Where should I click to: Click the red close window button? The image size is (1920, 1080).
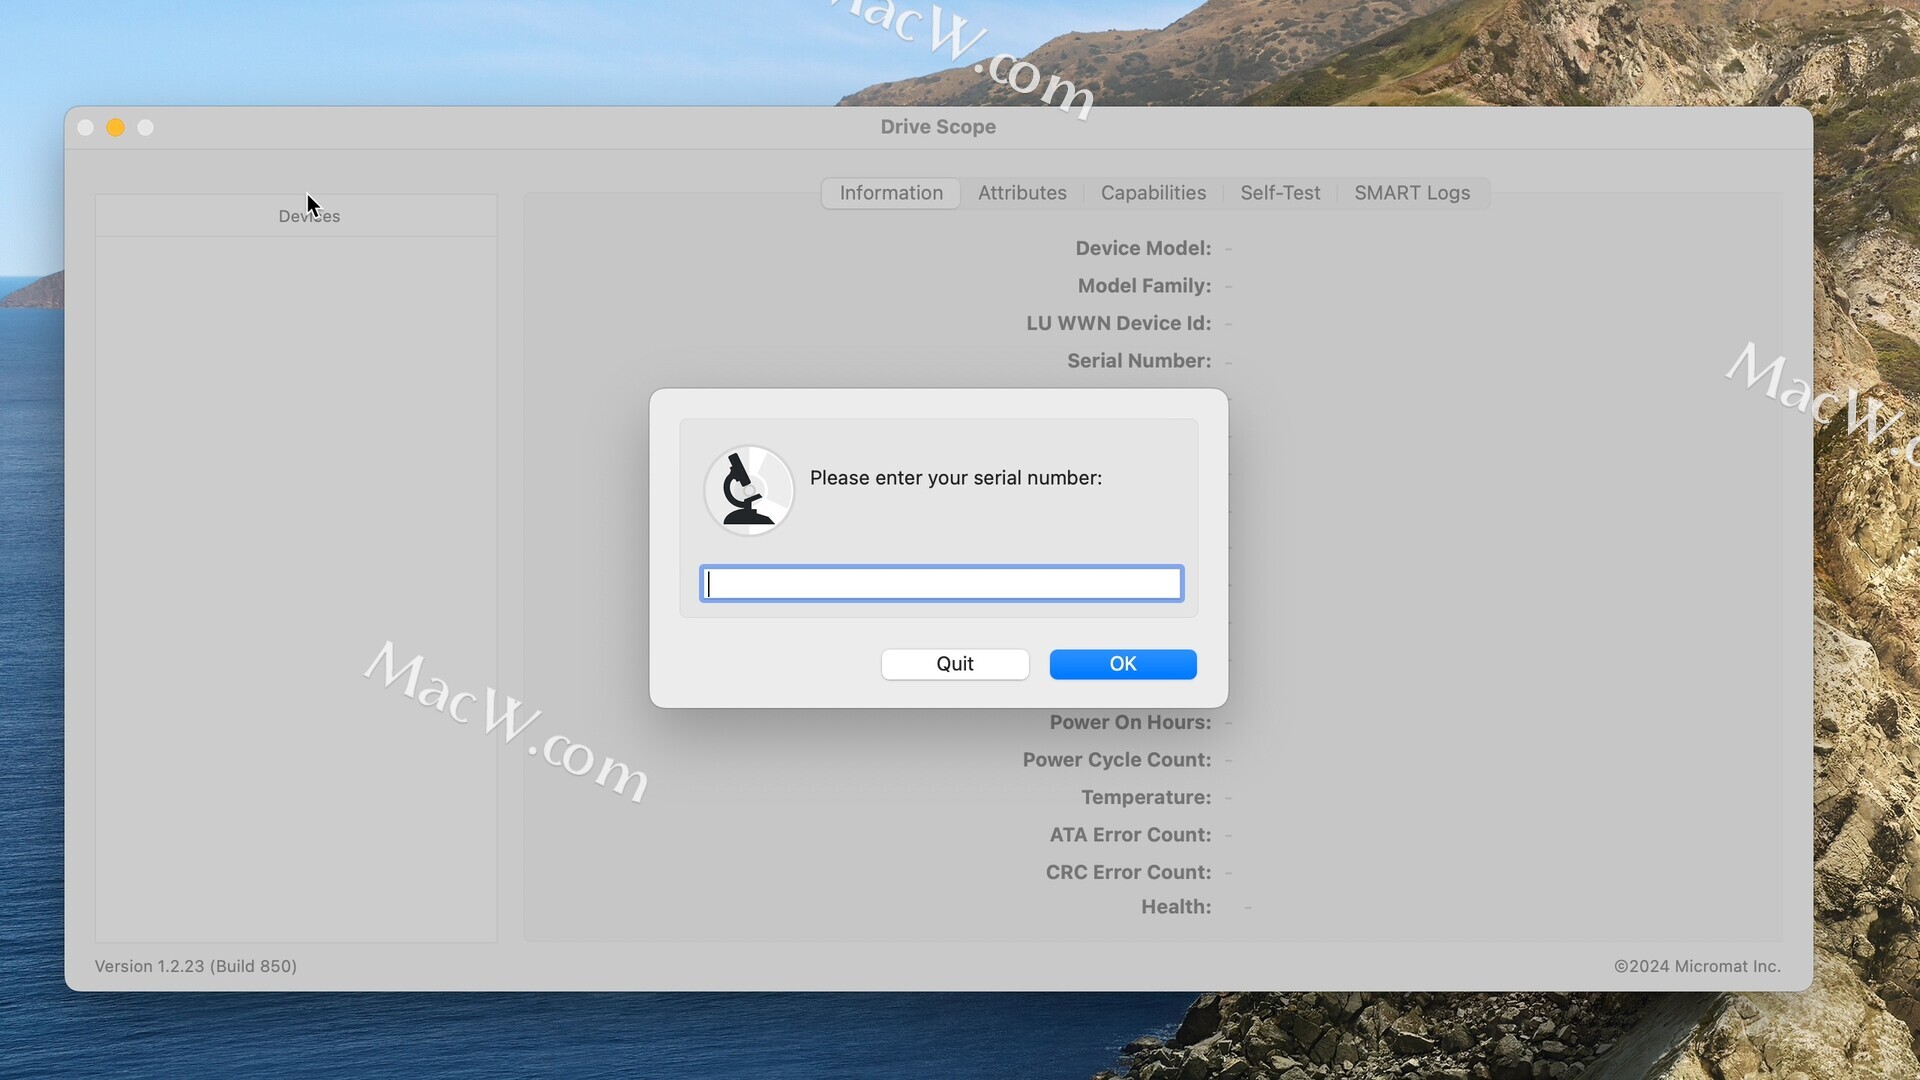[86, 128]
